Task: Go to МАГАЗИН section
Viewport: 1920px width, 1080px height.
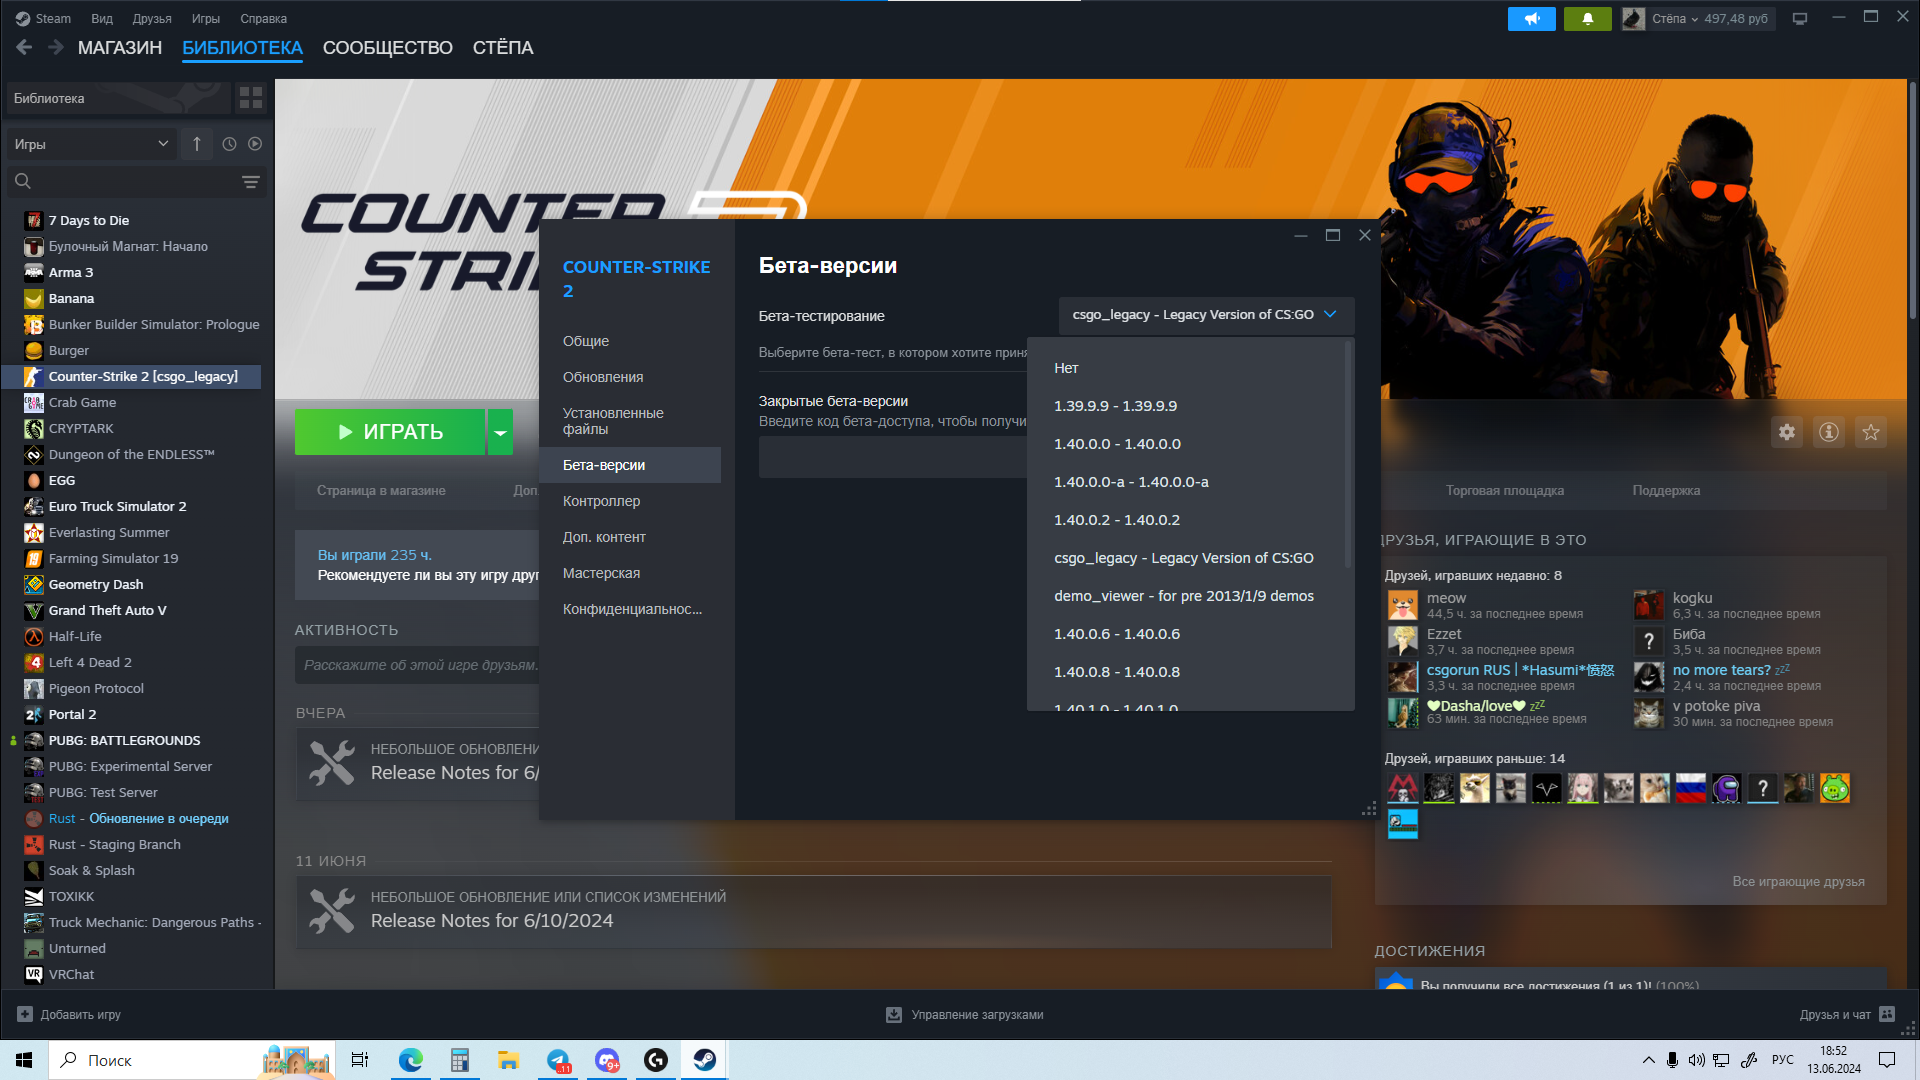Action: tap(120, 47)
